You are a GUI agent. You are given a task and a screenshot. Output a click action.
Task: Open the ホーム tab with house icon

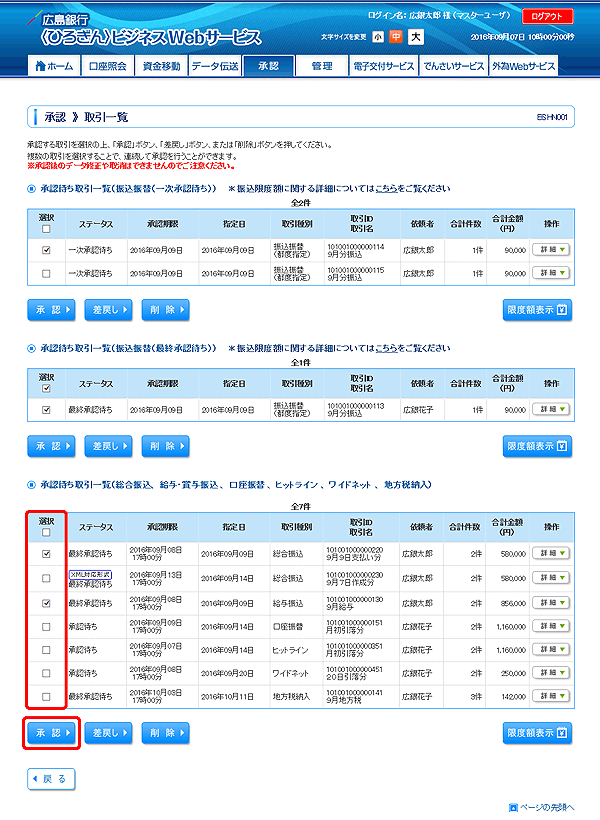54,66
